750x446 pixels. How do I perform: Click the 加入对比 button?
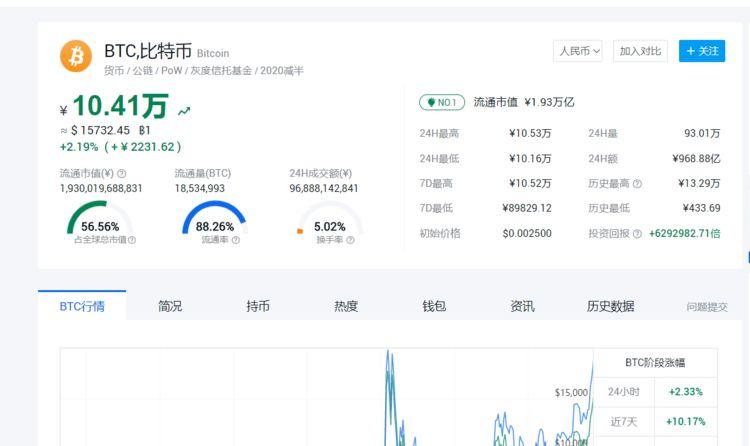coord(640,51)
